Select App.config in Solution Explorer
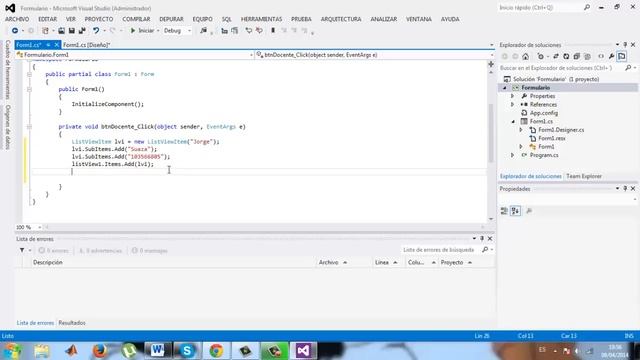 click(544, 113)
